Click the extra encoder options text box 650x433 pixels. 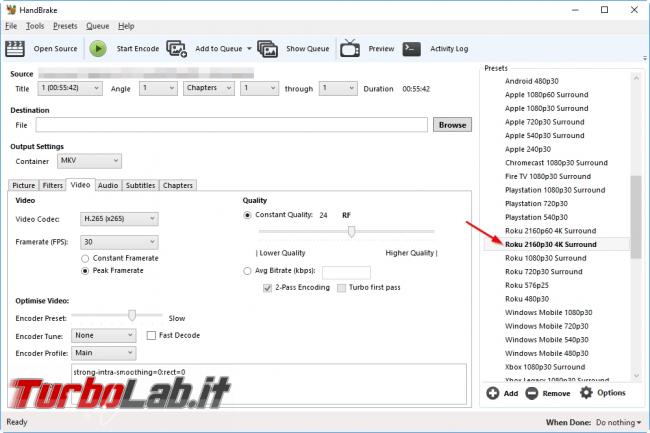(x=269, y=385)
